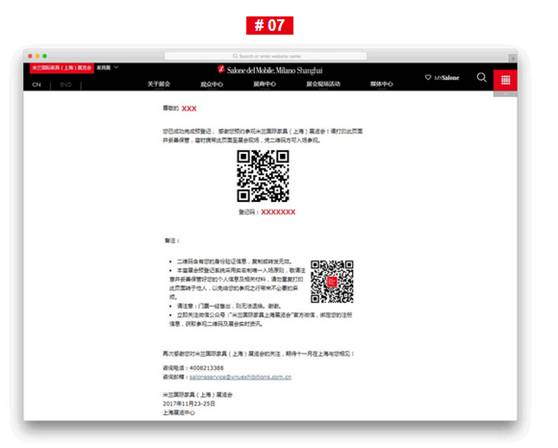Screen dimensions: 558x448
Task: Click the contact email address link
Action: click(240, 377)
